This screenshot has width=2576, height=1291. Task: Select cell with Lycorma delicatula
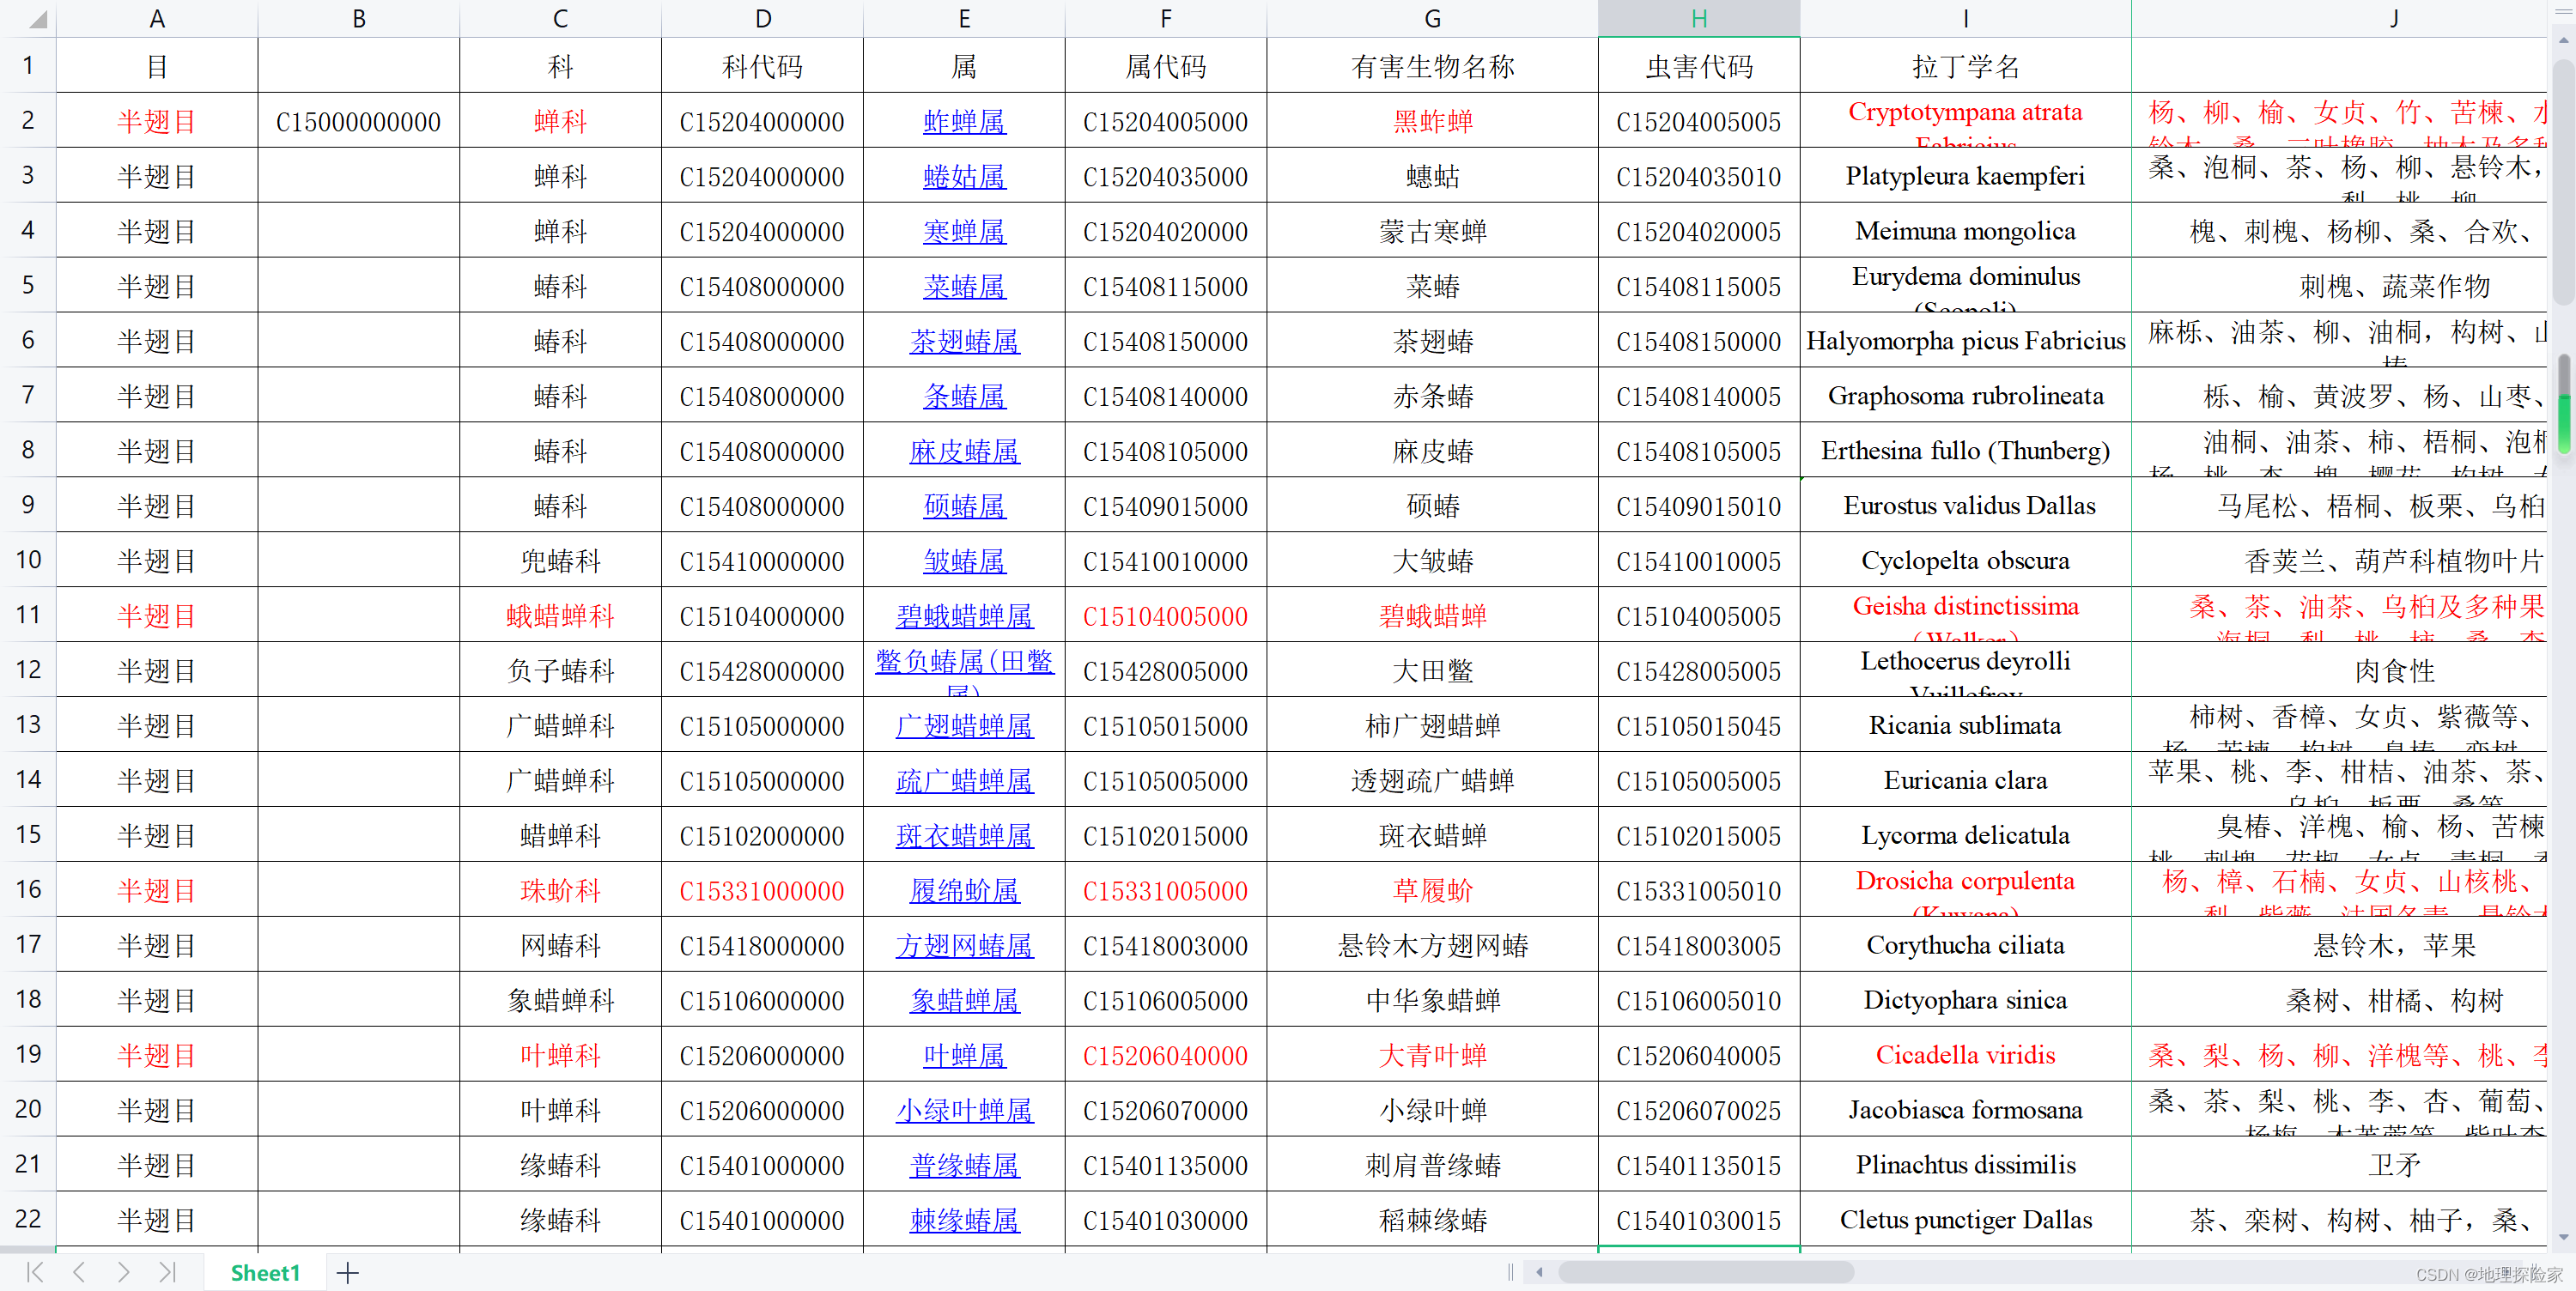(1965, 836)
